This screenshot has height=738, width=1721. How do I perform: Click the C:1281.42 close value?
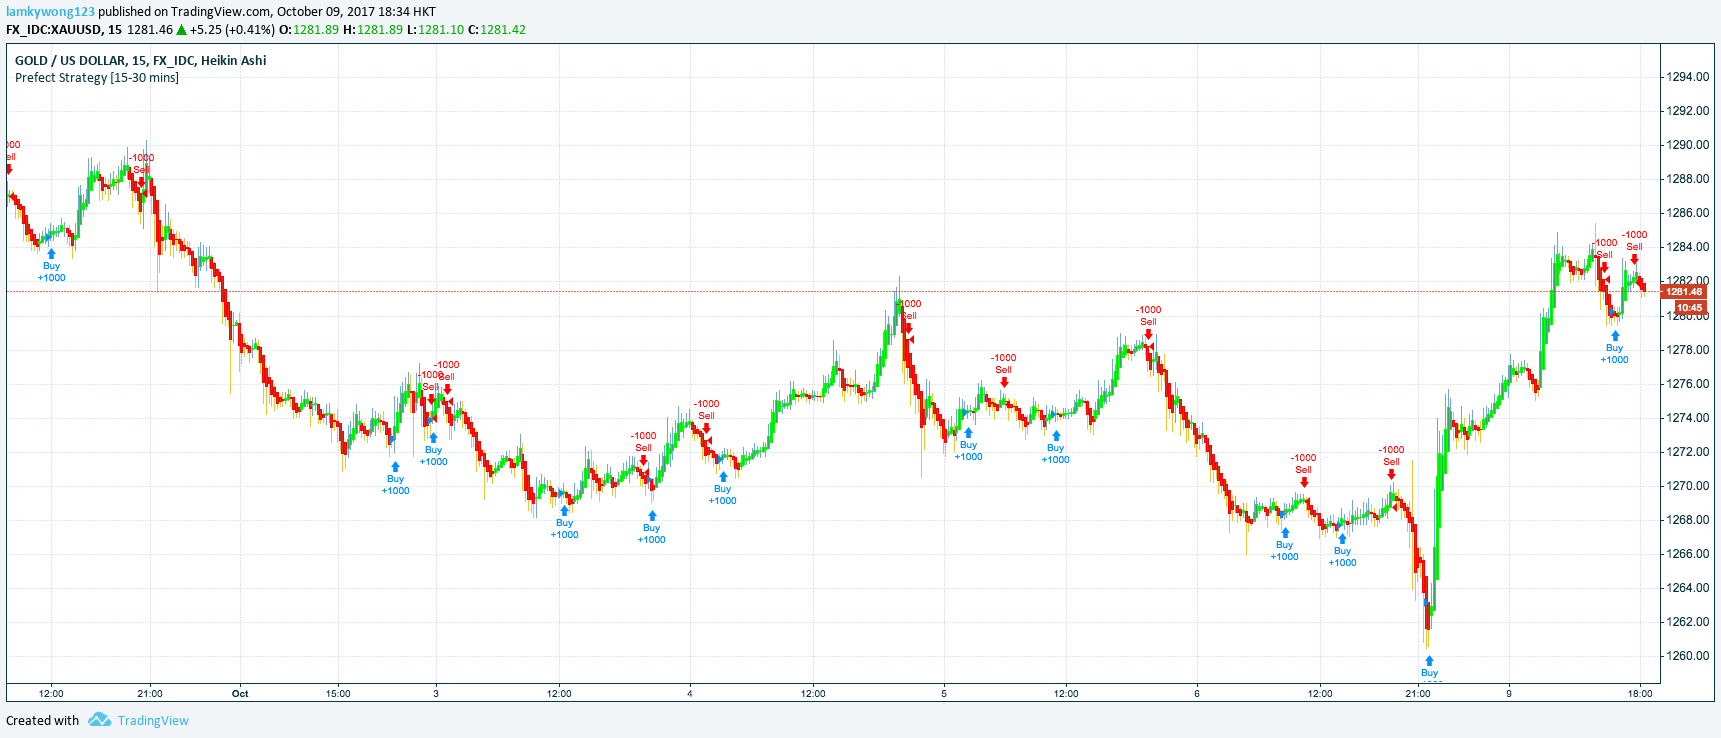click(x=497, y=30)
